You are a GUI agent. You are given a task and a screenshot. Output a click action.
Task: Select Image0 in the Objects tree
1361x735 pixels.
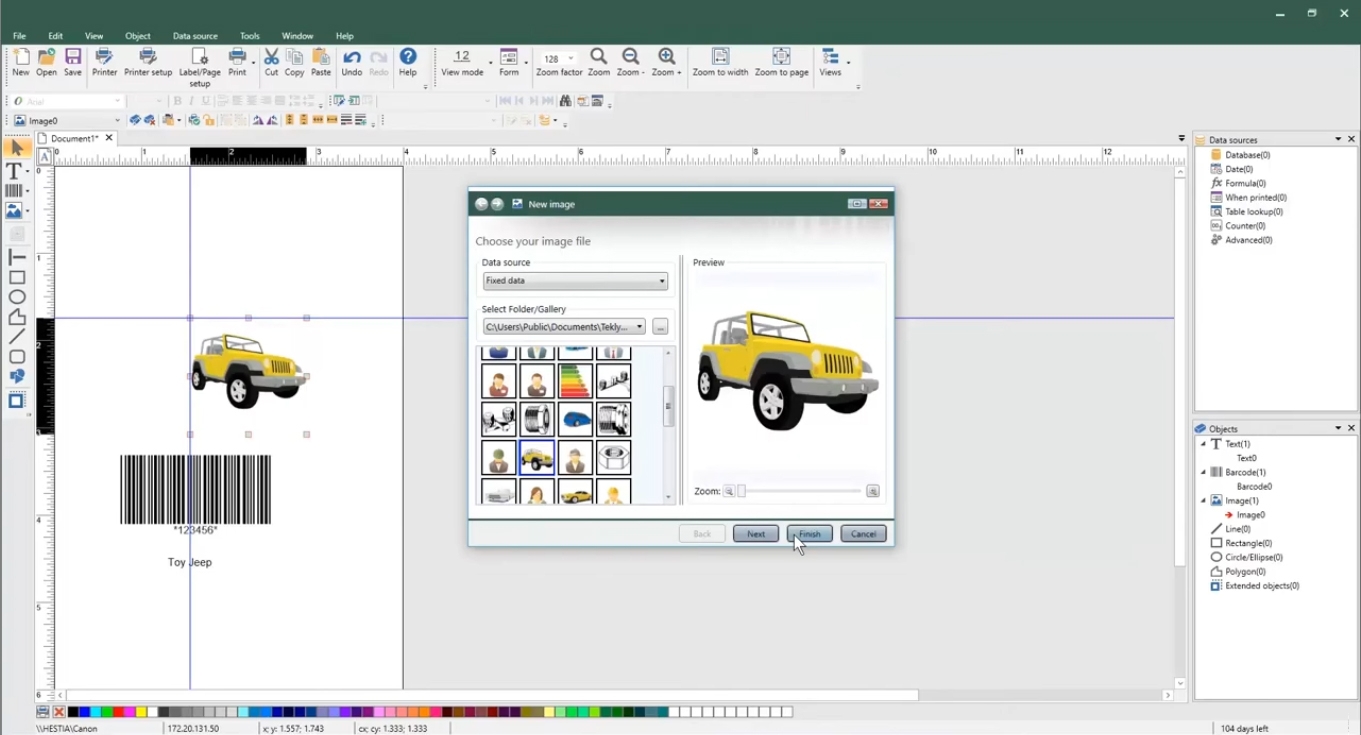pos(1251,515)
